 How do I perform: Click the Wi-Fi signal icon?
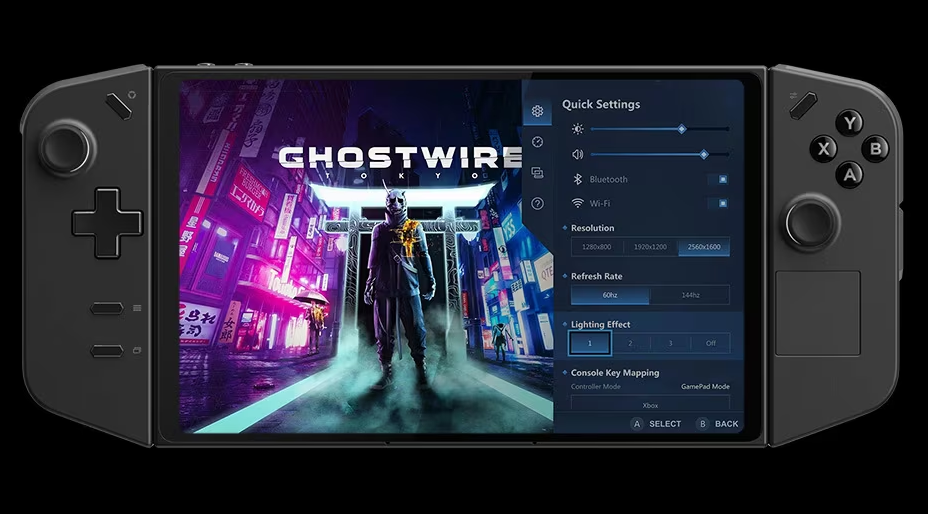click(x=578, y=203)
